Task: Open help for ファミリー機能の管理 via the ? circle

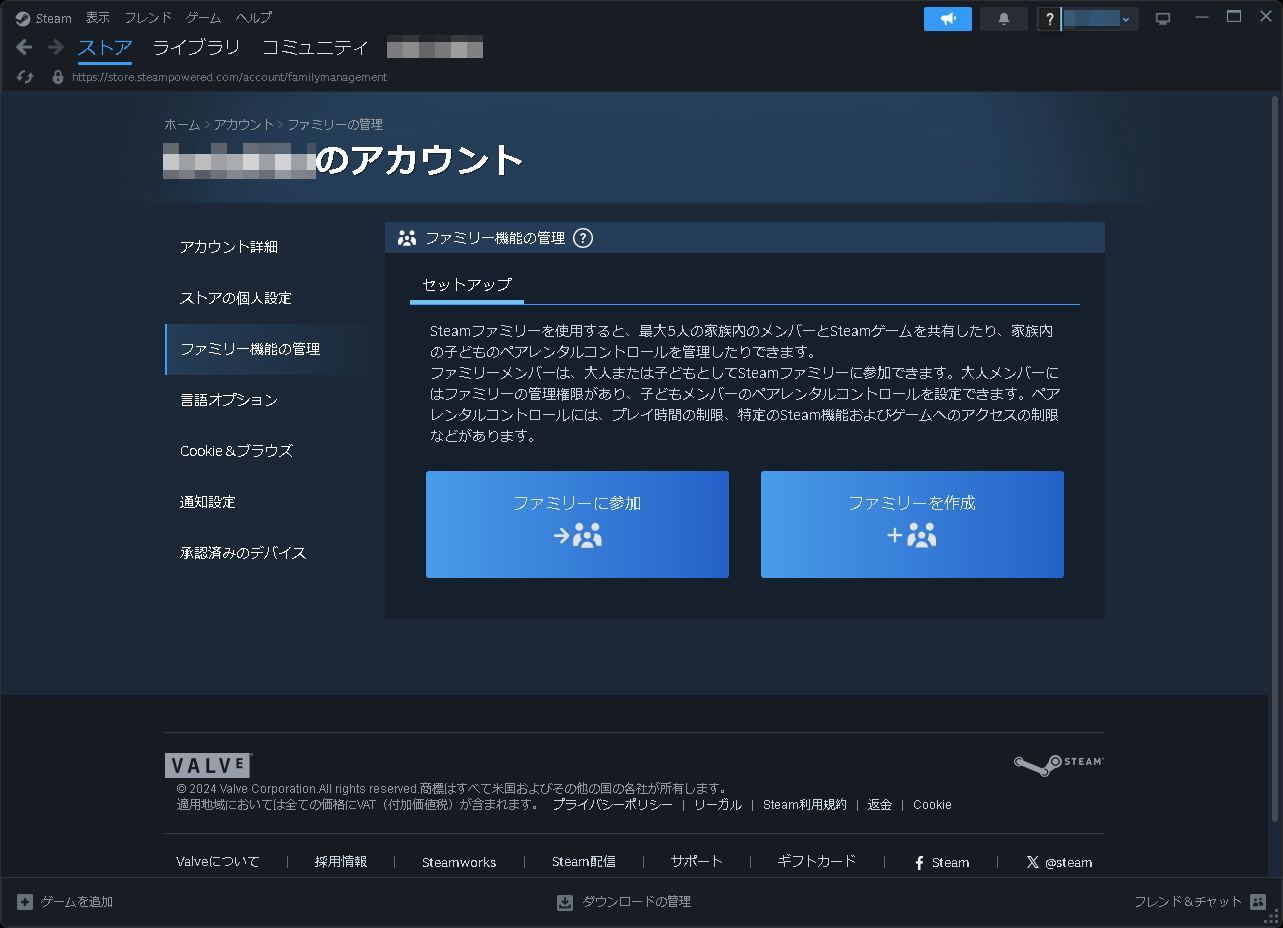Action: click(583, 238)
